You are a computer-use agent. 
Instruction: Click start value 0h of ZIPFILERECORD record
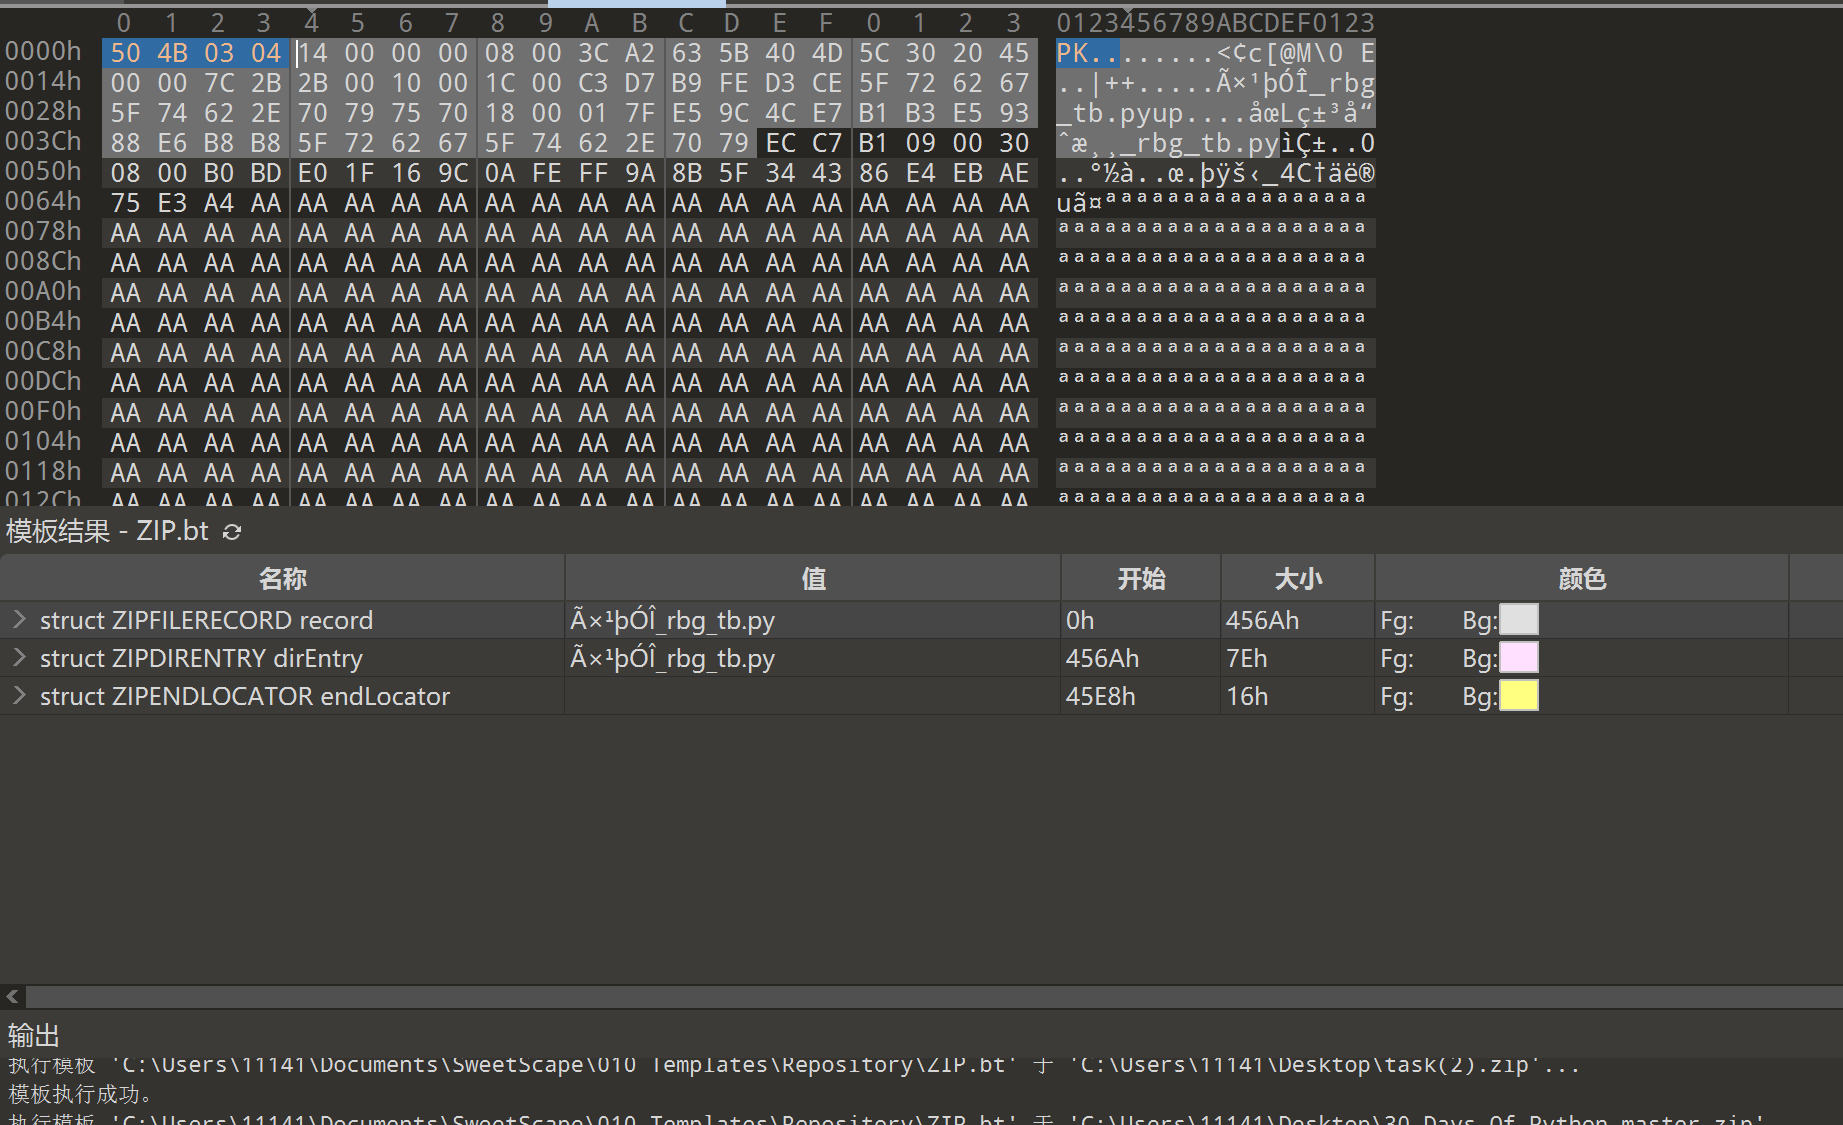tap(1080, 620)
